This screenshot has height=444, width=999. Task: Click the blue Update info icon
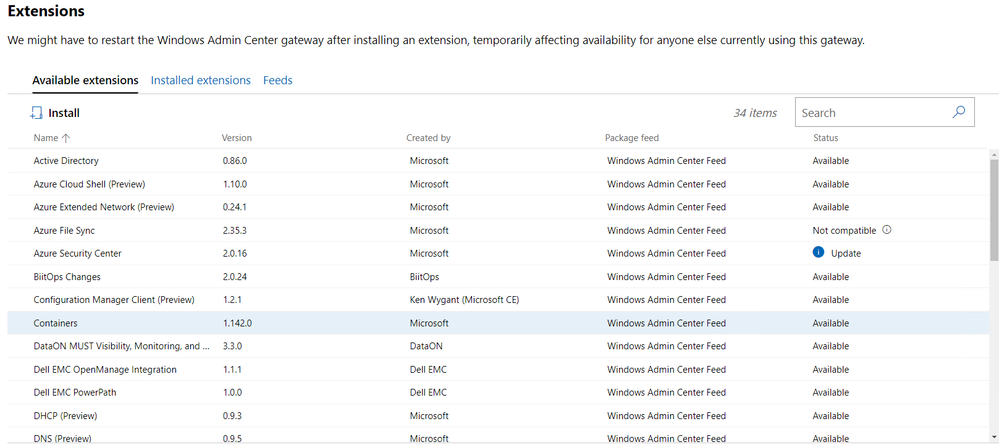[819, 253]
